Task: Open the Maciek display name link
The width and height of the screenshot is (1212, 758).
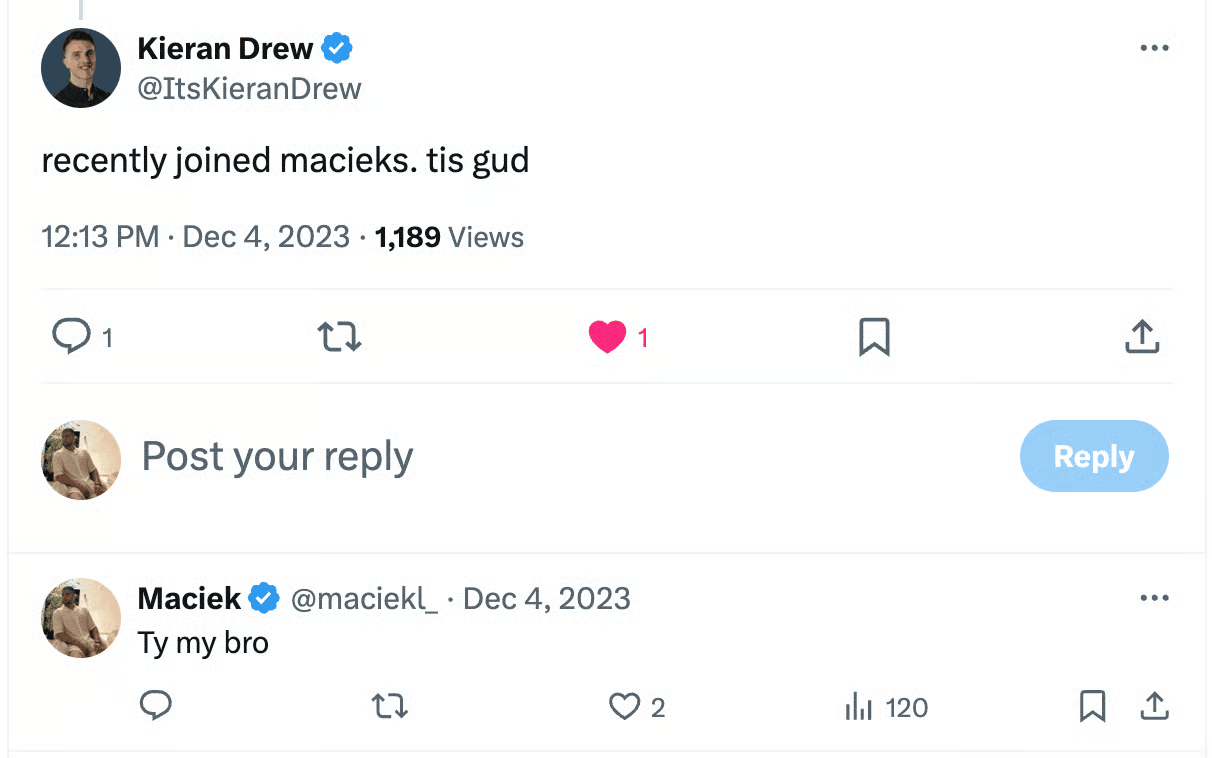Action: pyautogui.click(x=189, y=598)
